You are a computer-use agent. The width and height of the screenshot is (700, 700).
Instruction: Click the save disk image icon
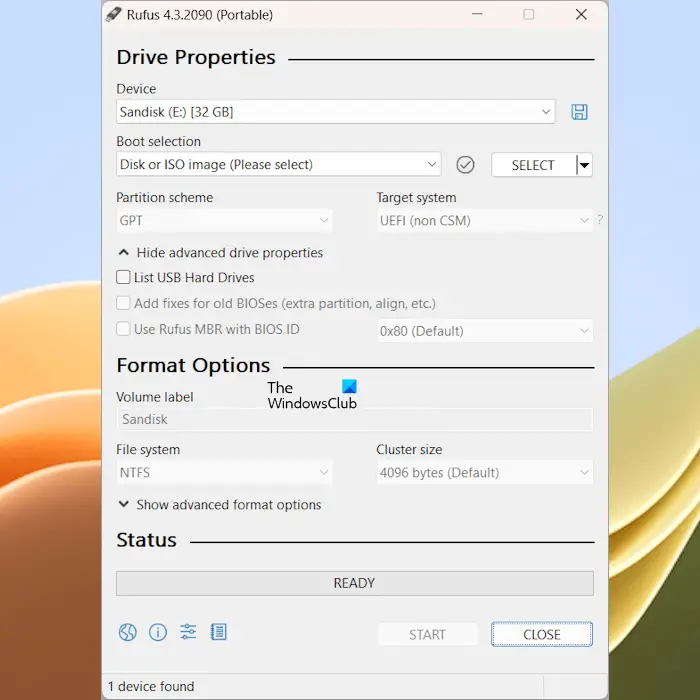(579, 112)
